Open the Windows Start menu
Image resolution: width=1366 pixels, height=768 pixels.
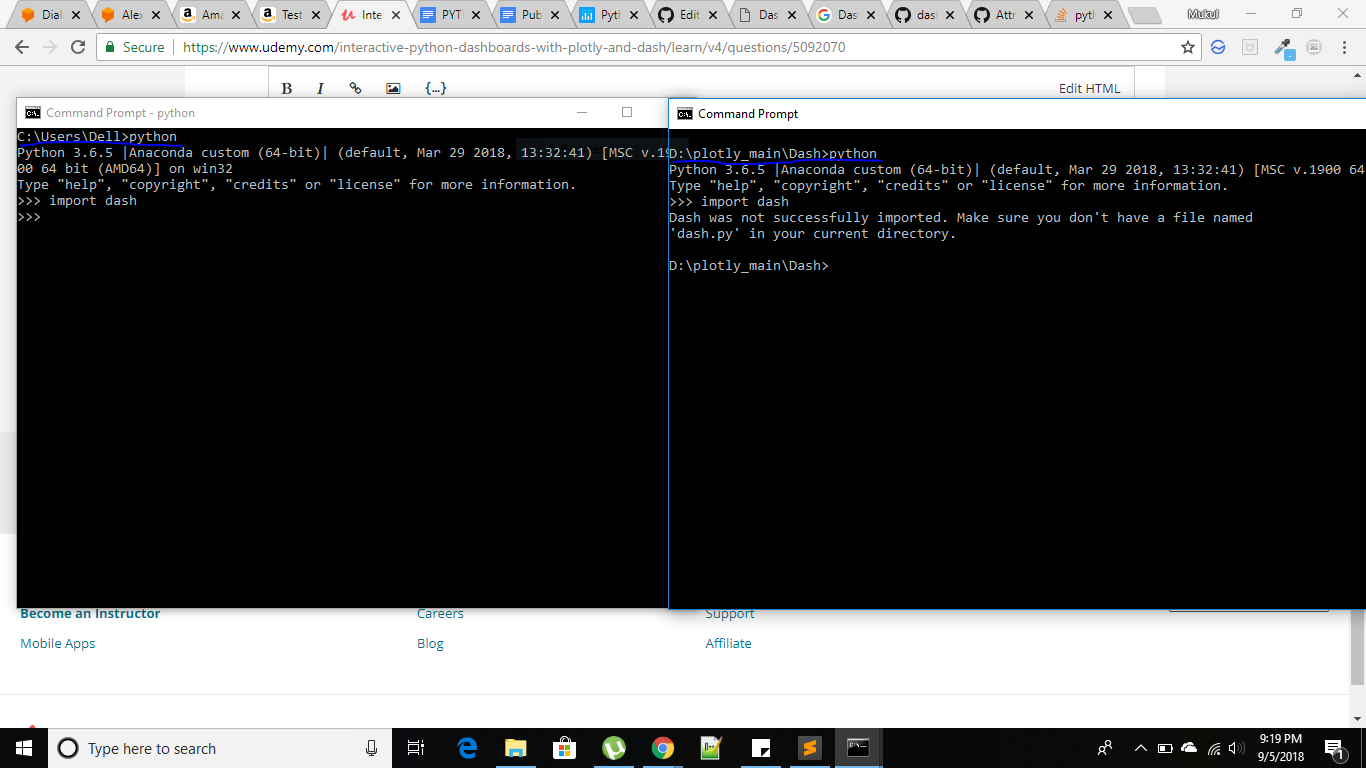click(24, 748)
